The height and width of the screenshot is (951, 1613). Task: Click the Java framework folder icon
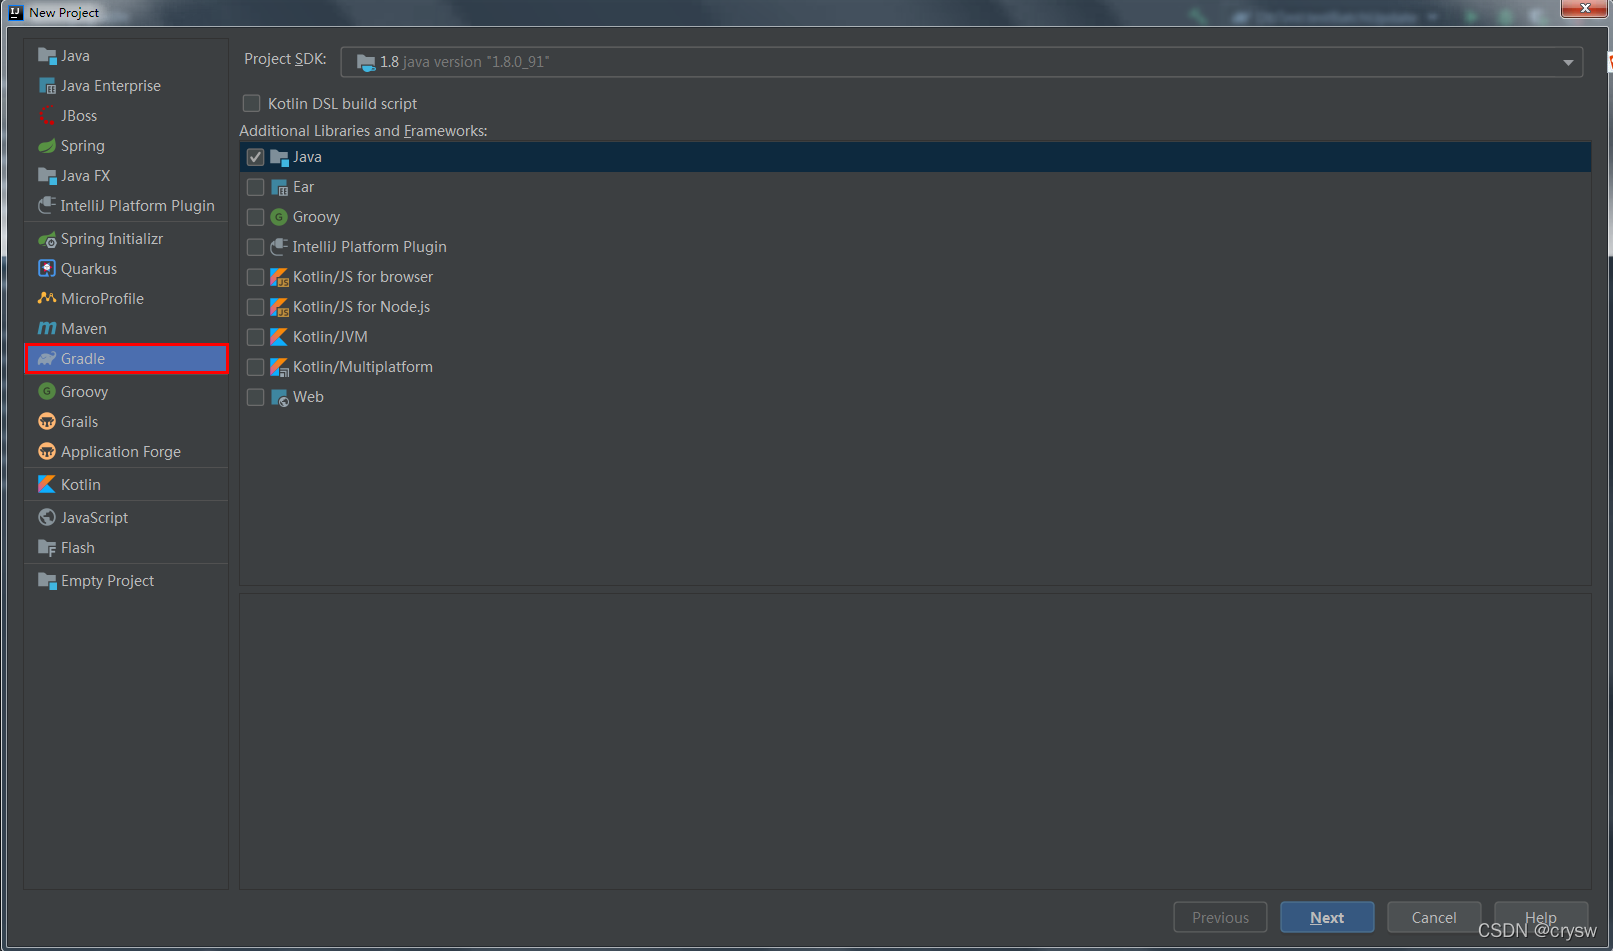click(279, 157)
